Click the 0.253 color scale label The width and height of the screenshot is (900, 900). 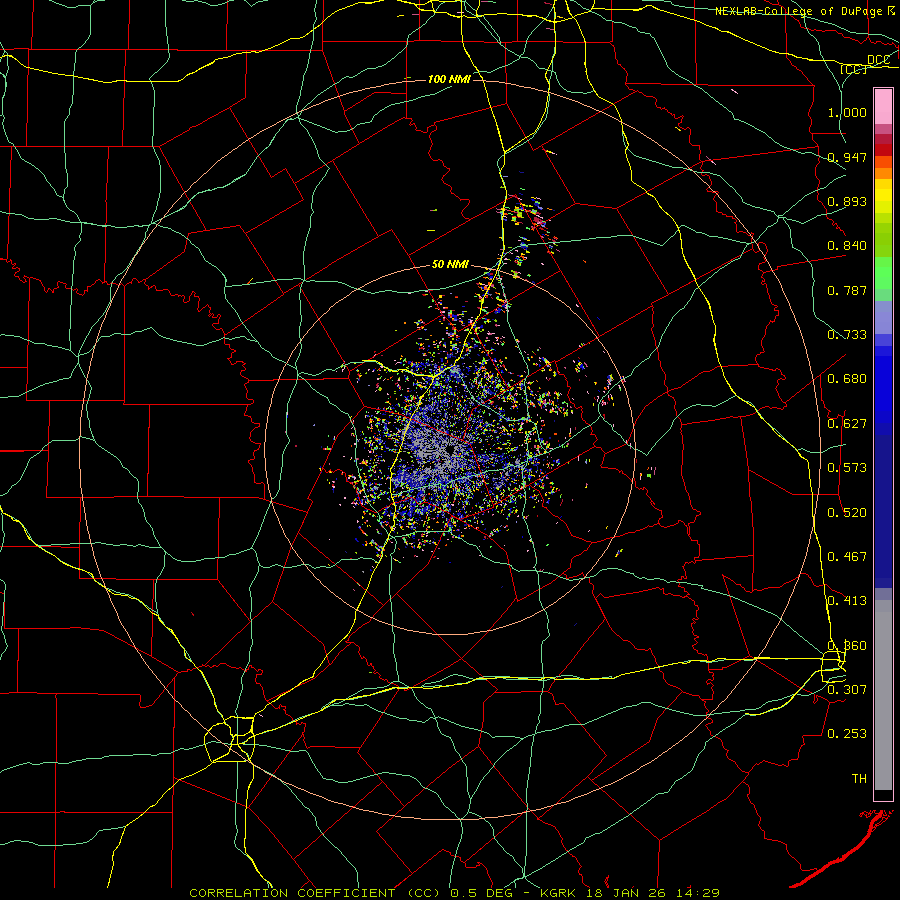847,734
